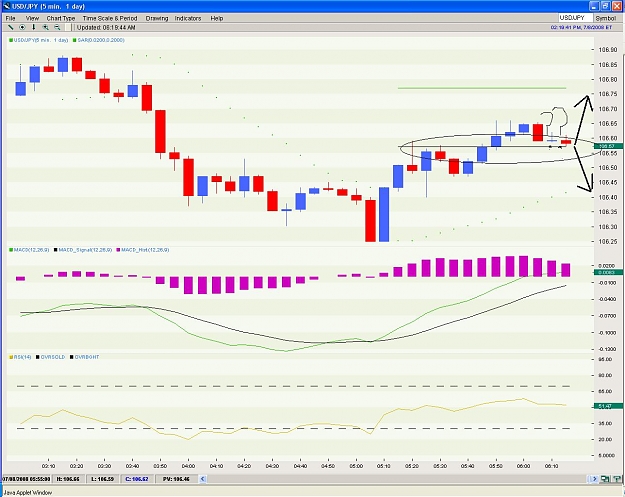Click the MACD(12,26,9) legend label
Screen dimensions: 625x497
coord(31,250)
